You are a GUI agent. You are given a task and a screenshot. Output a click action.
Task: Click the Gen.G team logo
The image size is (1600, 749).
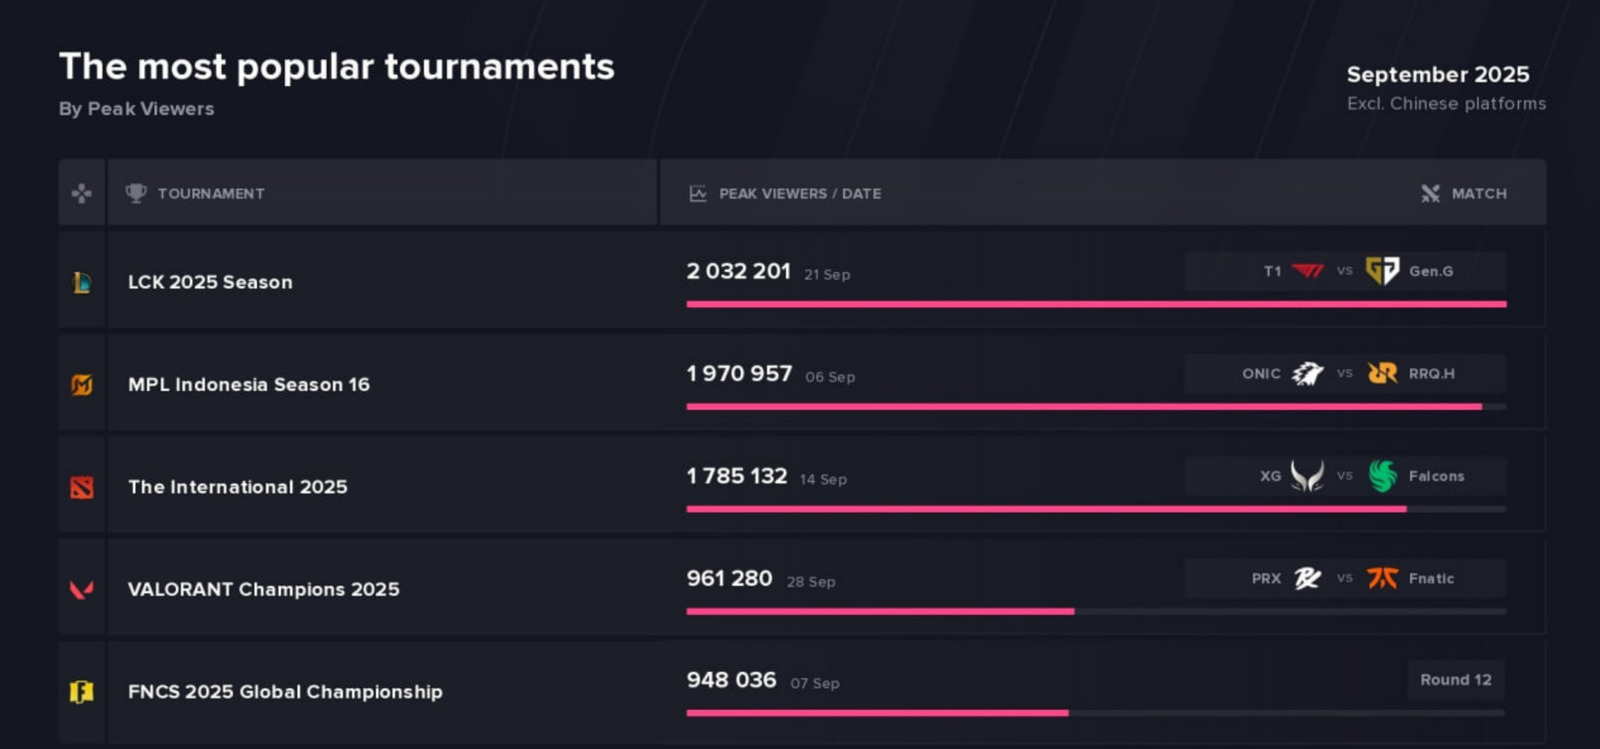[1382, 271]
